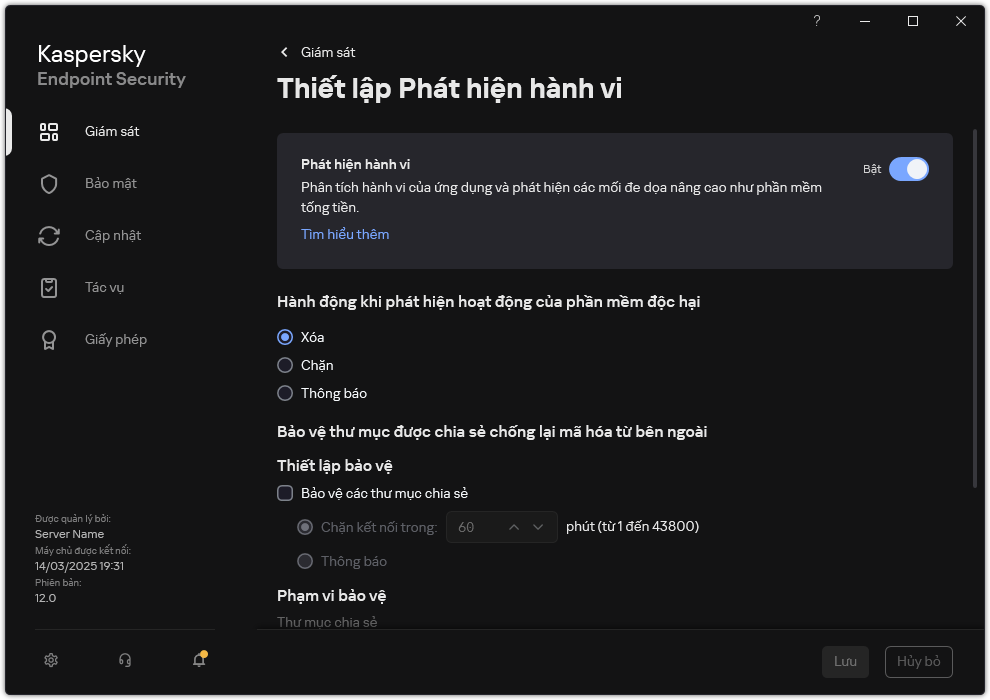The height and width of the screenshot is (700, 990).
Task: Open help with the question mark icon
Action: coord(816,21)
